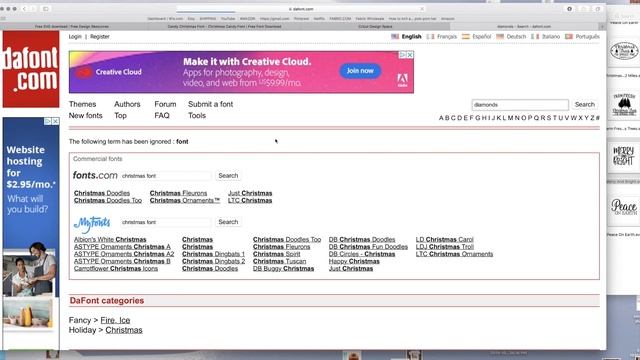Toggle the Safari sidebar button

[45, 9]
